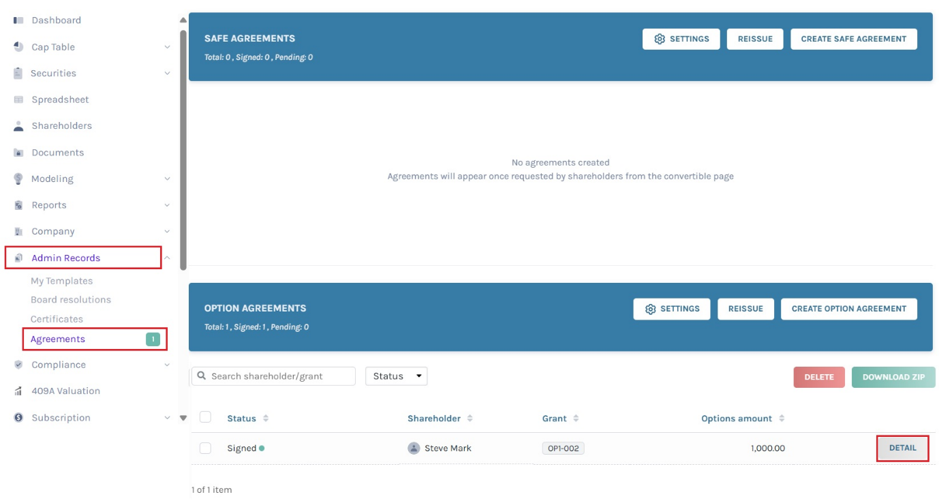Sort by Status column arrows
This screenshot has width=939, height=503.
coord(266,419)
